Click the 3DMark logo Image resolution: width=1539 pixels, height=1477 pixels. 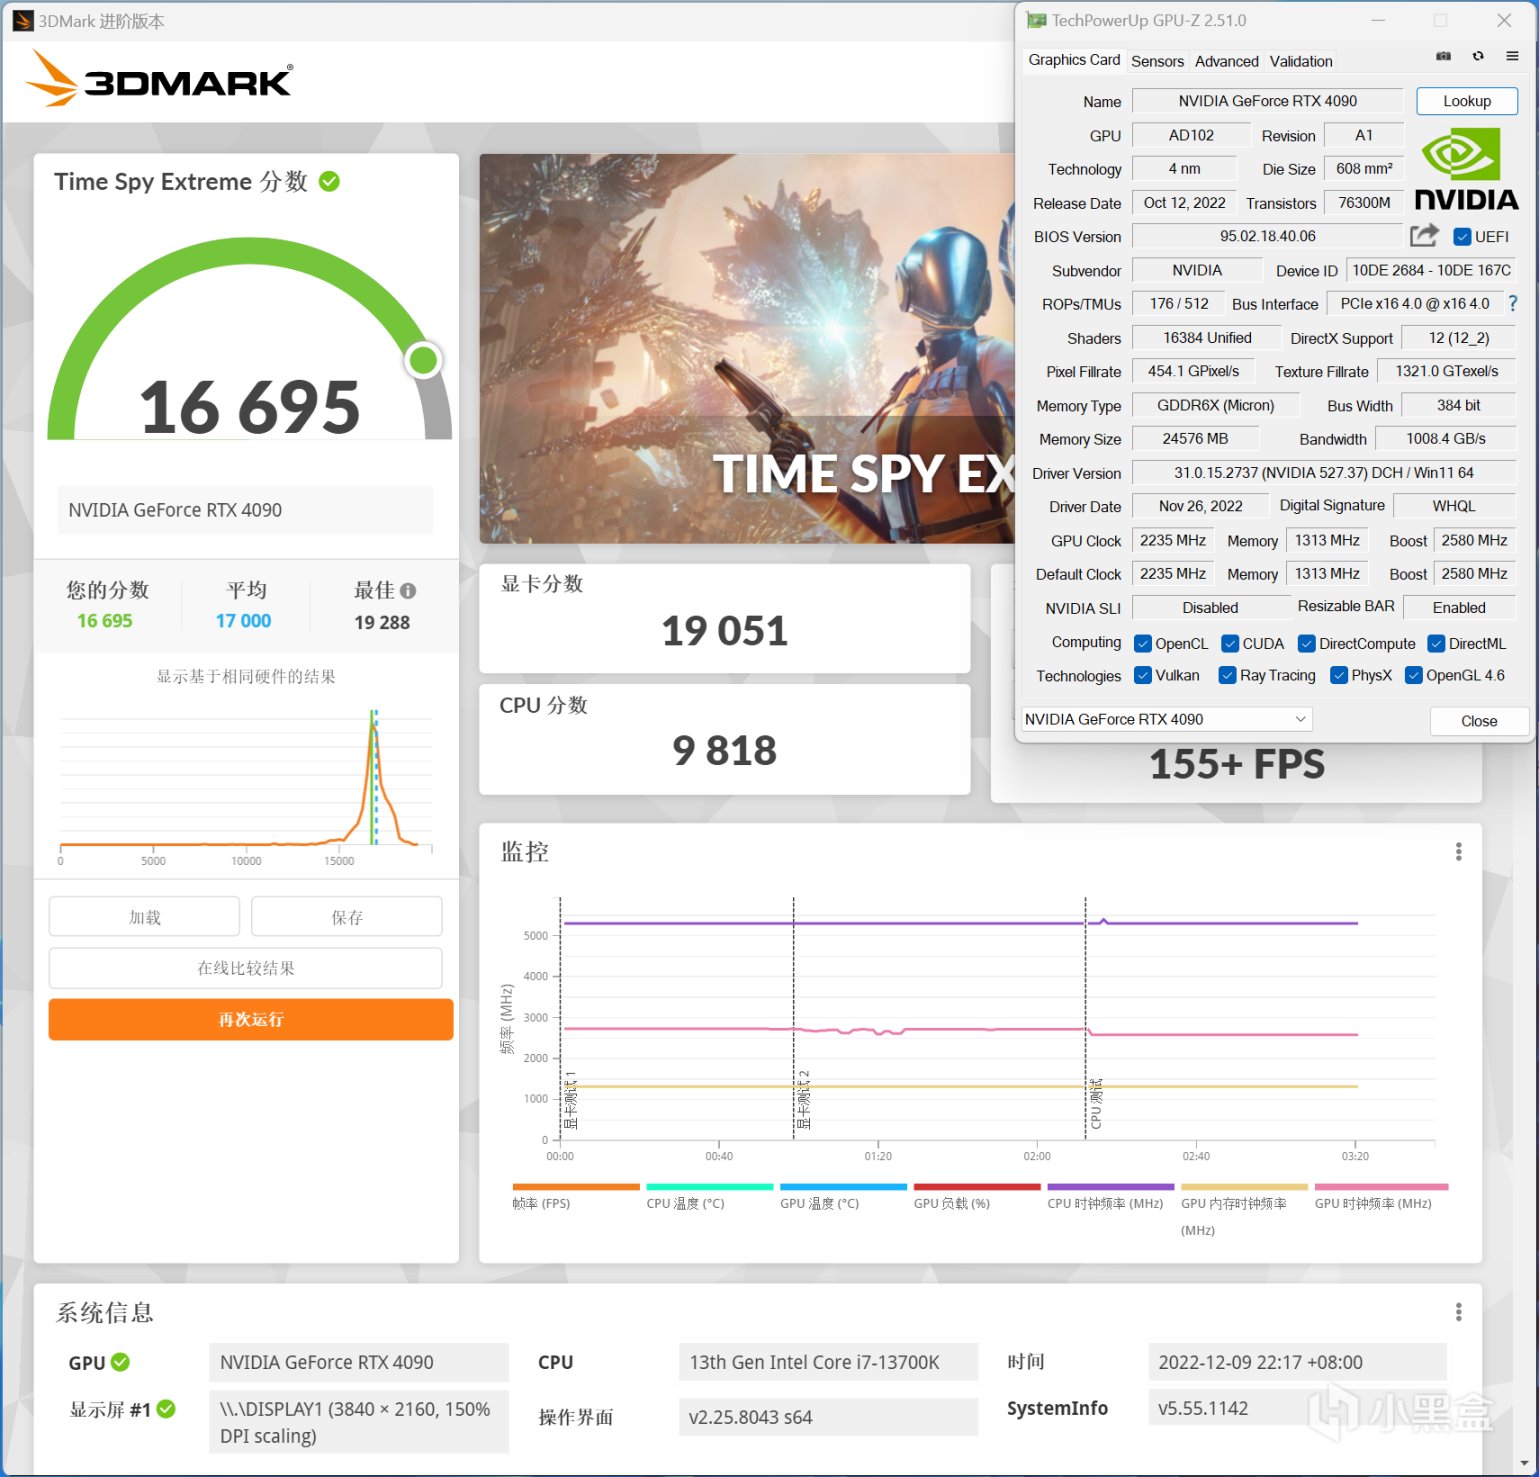pyautogui.click(x=158, y=78)
